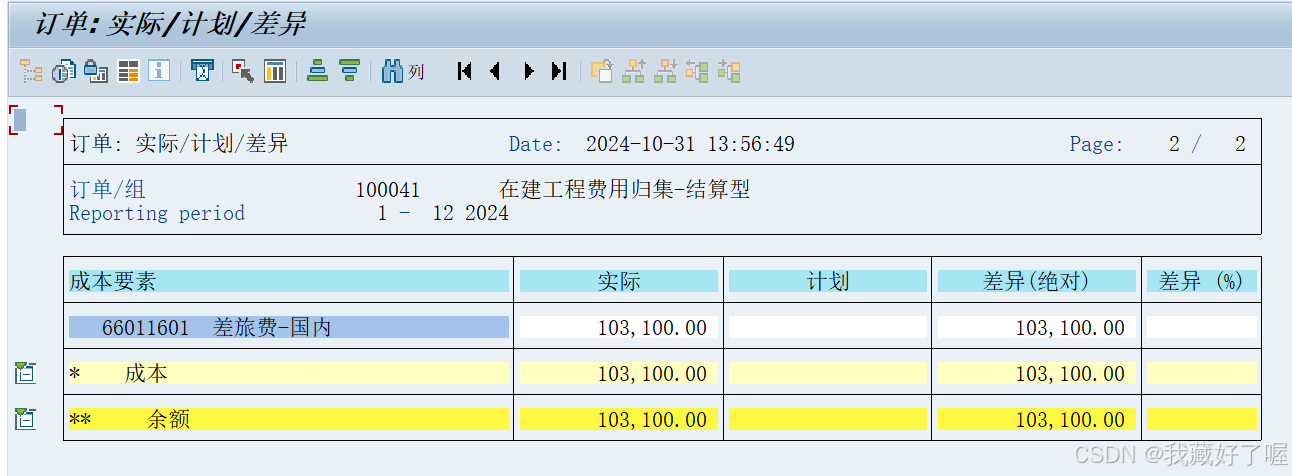Click the column layout toolbar icon
The height and width of the screenshot is (476, 1292).
coord(275,71)
